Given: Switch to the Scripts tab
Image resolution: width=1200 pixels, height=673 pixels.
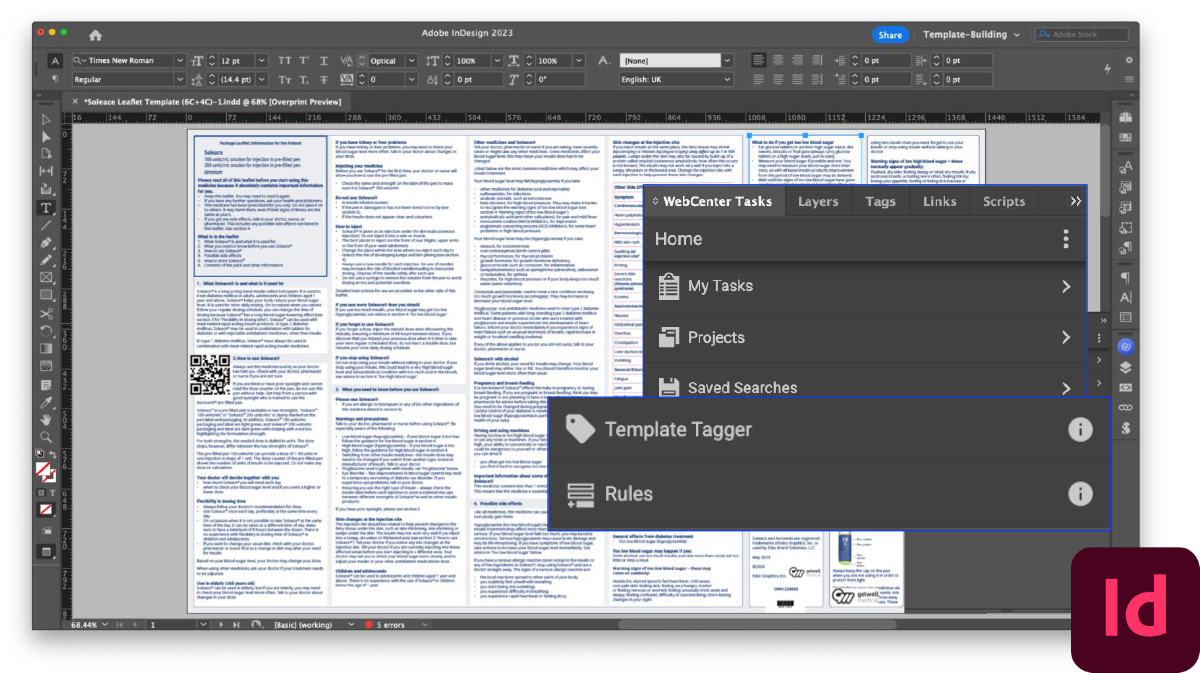Looking at the screenshot, I should tap(1004, 201).
